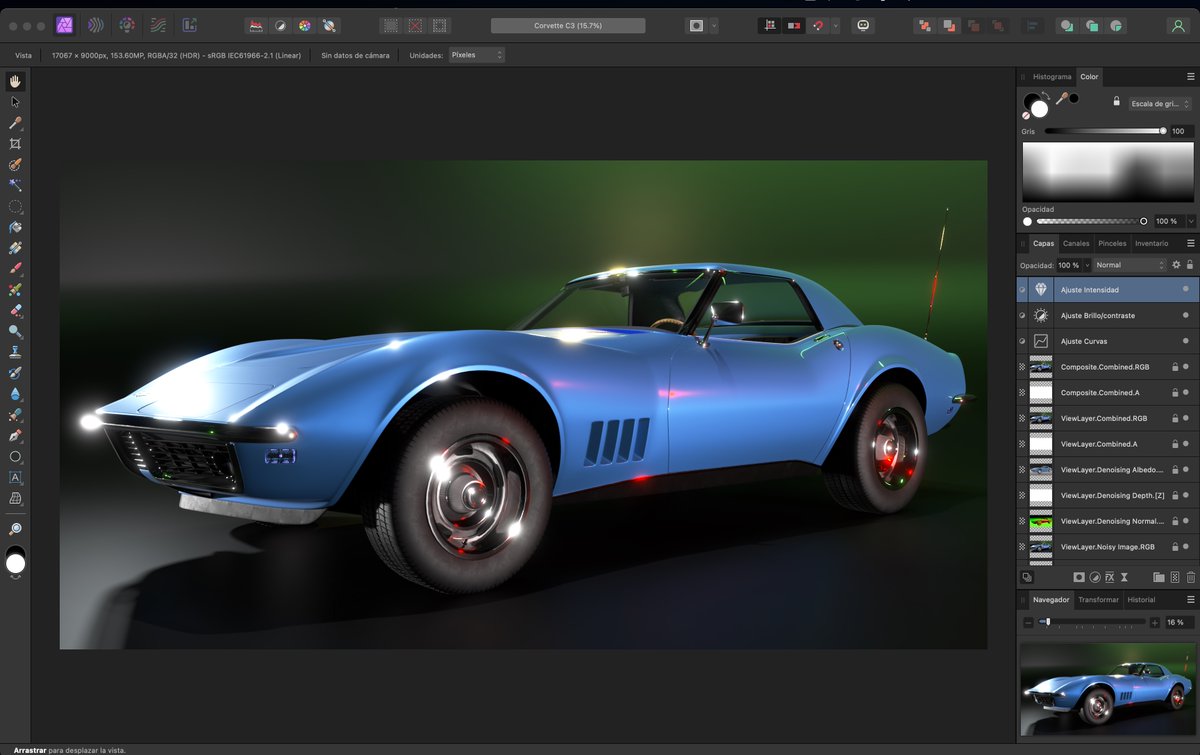Open Capas layer settings gear icon
Viewport: 1200px width, 755px height.
pos(1177,265)
